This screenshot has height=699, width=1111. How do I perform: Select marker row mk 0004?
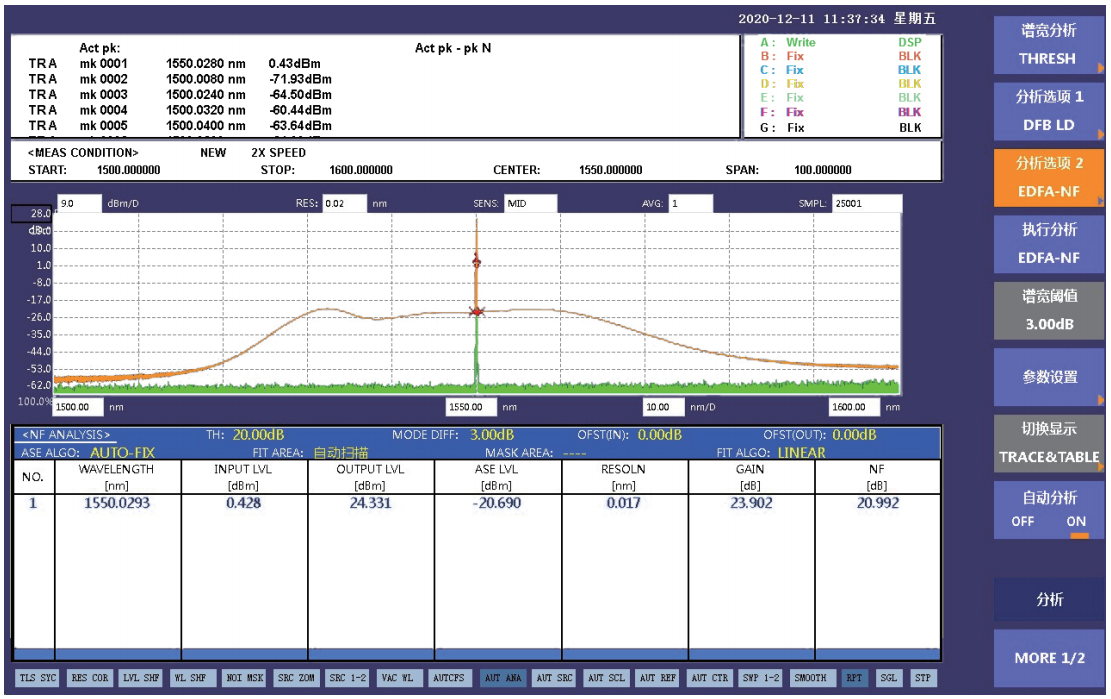pyautogui.click(x=180, y=110)
